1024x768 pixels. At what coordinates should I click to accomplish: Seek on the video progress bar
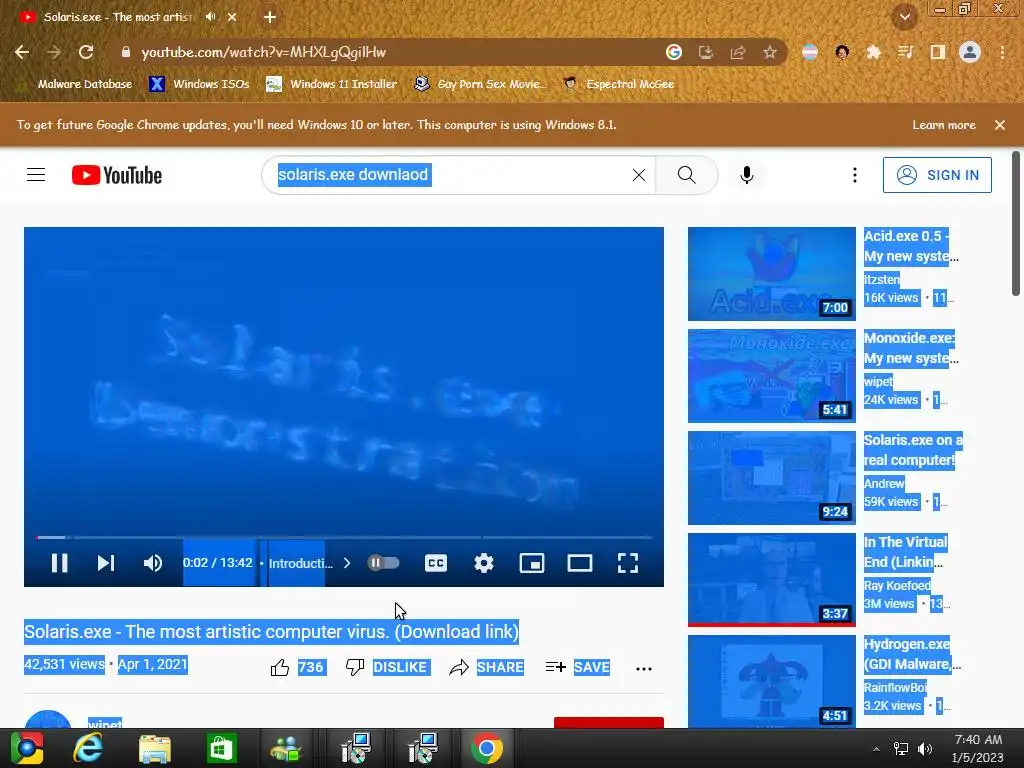(x=344, y=537)
